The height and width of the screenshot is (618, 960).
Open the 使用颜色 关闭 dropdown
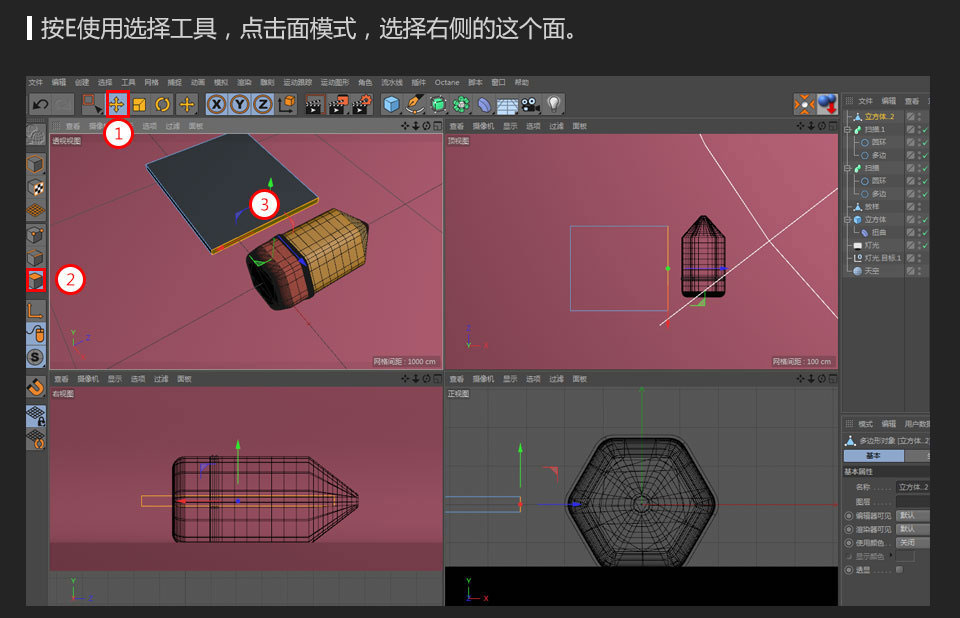tap(906, 542)
